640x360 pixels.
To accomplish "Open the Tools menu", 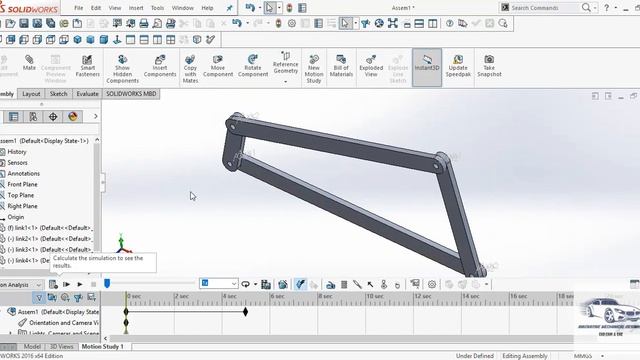I will click(x=158, y=8).
